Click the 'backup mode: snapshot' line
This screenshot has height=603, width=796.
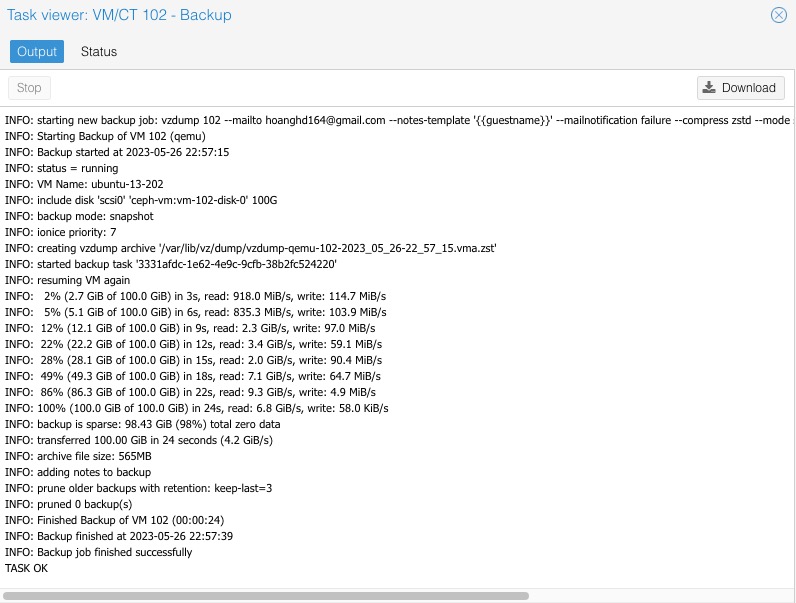tap(79, 216)
